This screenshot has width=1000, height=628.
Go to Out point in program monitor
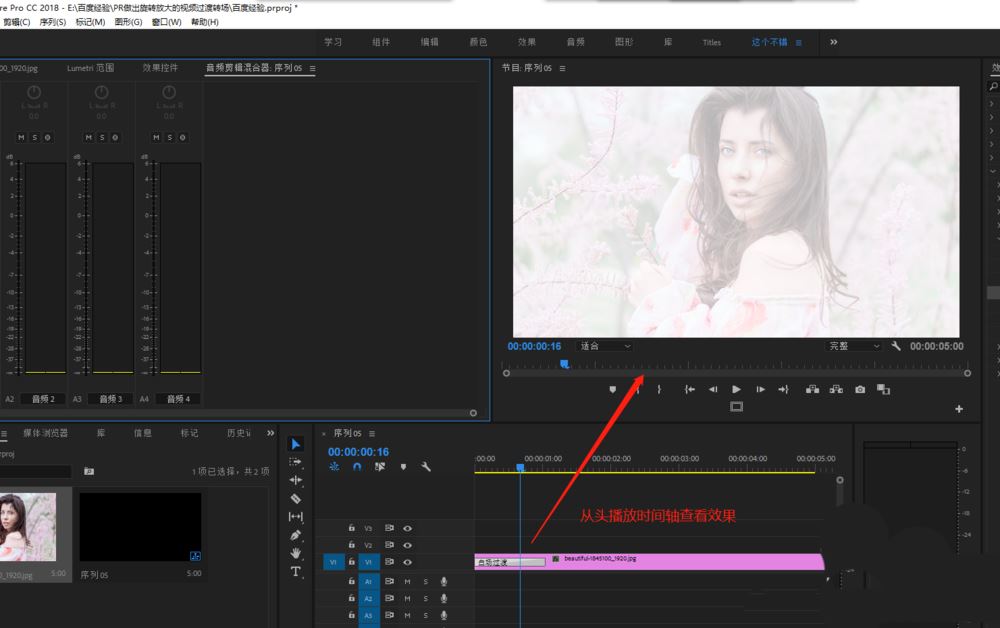point(784,390)
